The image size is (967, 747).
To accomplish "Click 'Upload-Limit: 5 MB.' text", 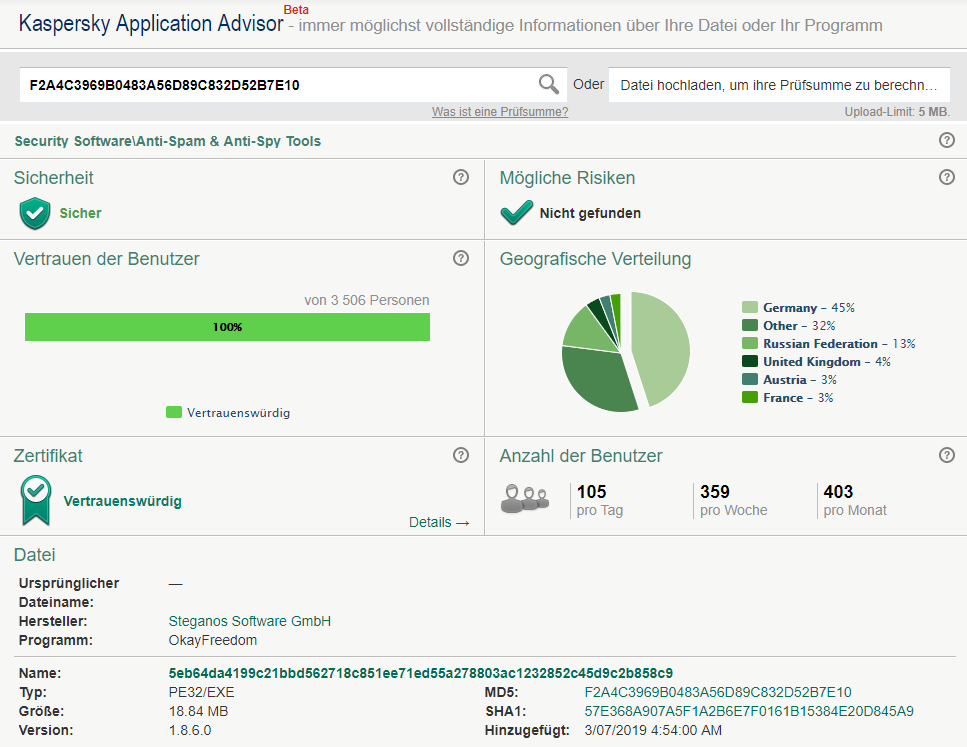I will (x=897, y=112).
